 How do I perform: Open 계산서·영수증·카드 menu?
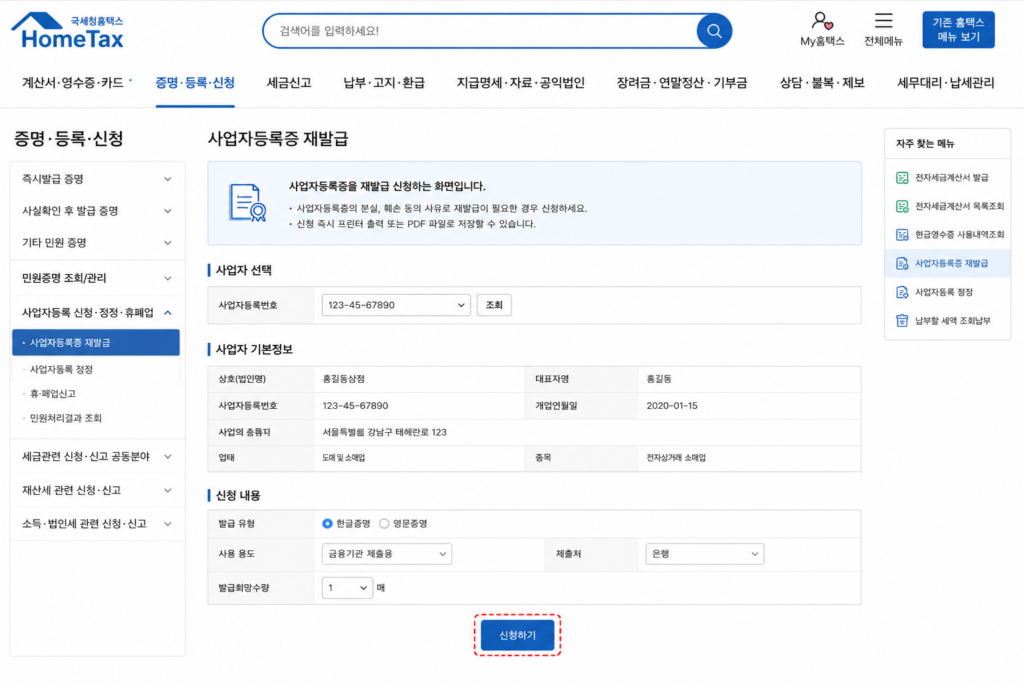[x=73, y=83]
